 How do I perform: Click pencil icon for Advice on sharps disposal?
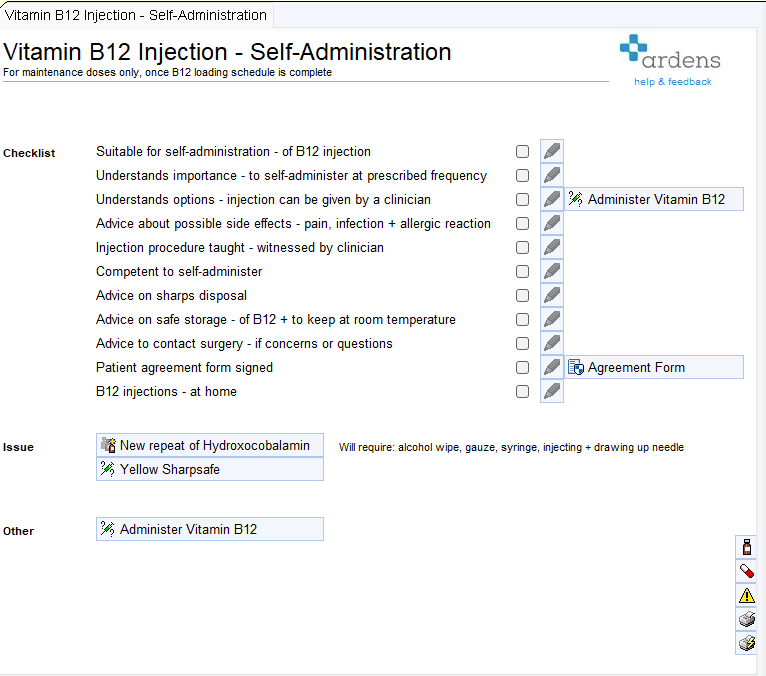point(552,296)
